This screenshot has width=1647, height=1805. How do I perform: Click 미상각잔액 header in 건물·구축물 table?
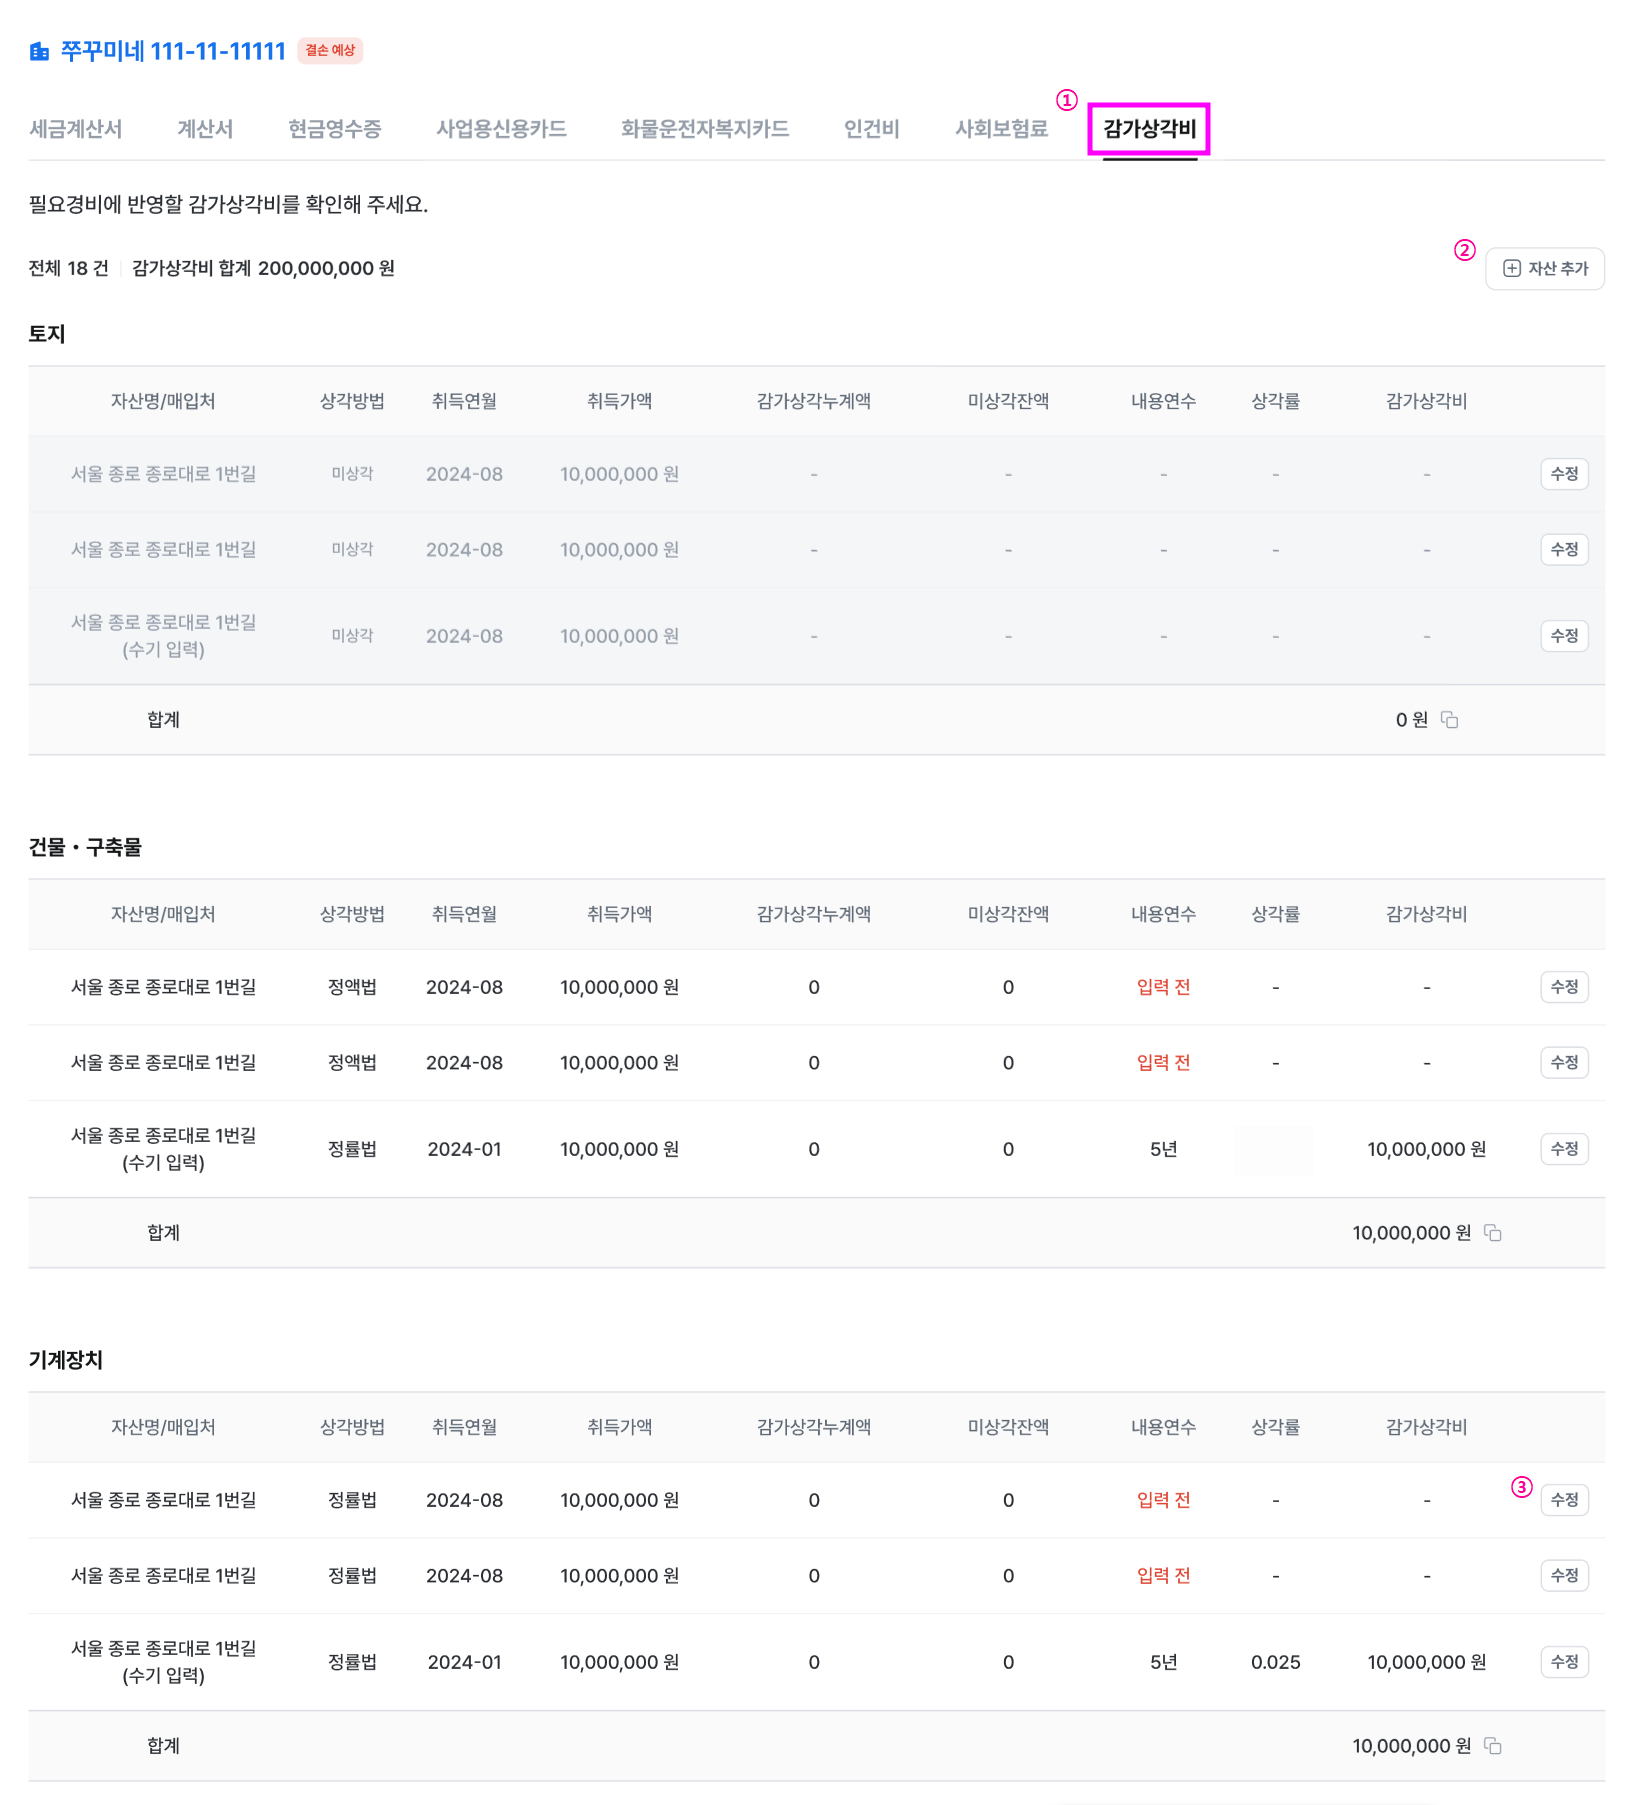pos(1008,914)
